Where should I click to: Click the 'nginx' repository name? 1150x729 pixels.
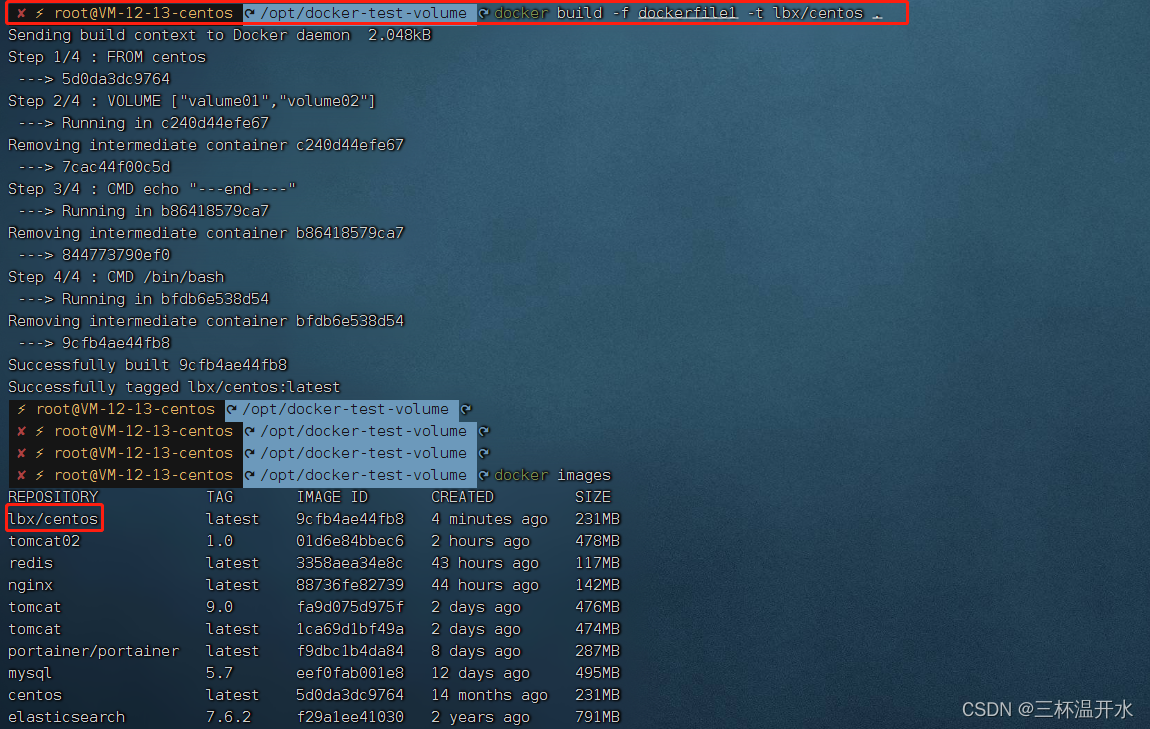[x=30, y=585]
